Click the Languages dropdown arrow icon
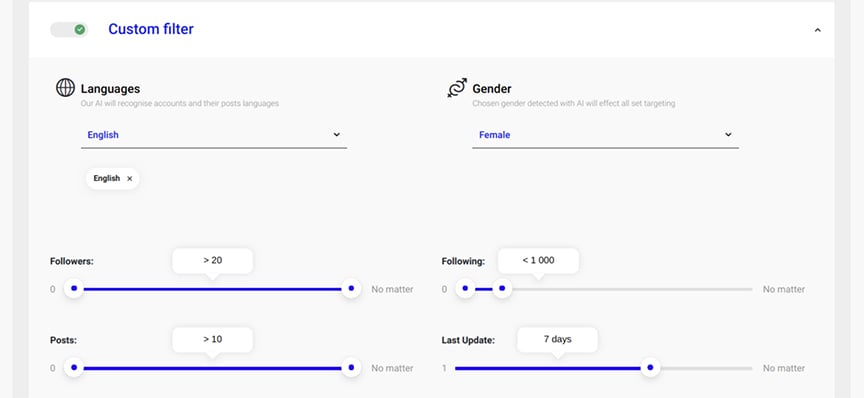 point(337,135)
